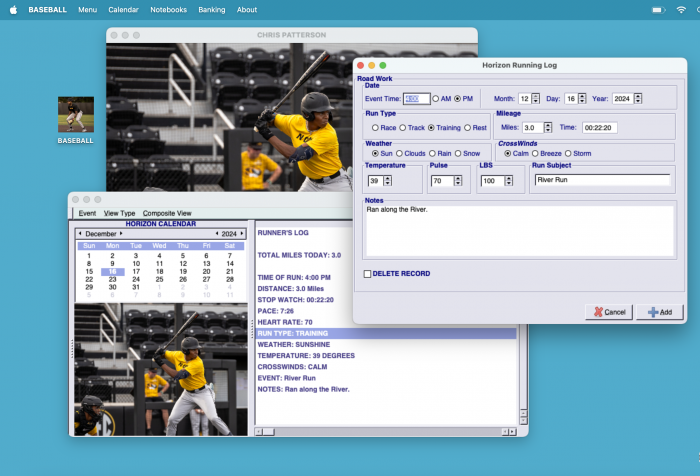Image resolution: width=700 pixels, height=476 pixels.
Task: Click the BASEBALL desktop icon
Action: [x=75, y=115]
